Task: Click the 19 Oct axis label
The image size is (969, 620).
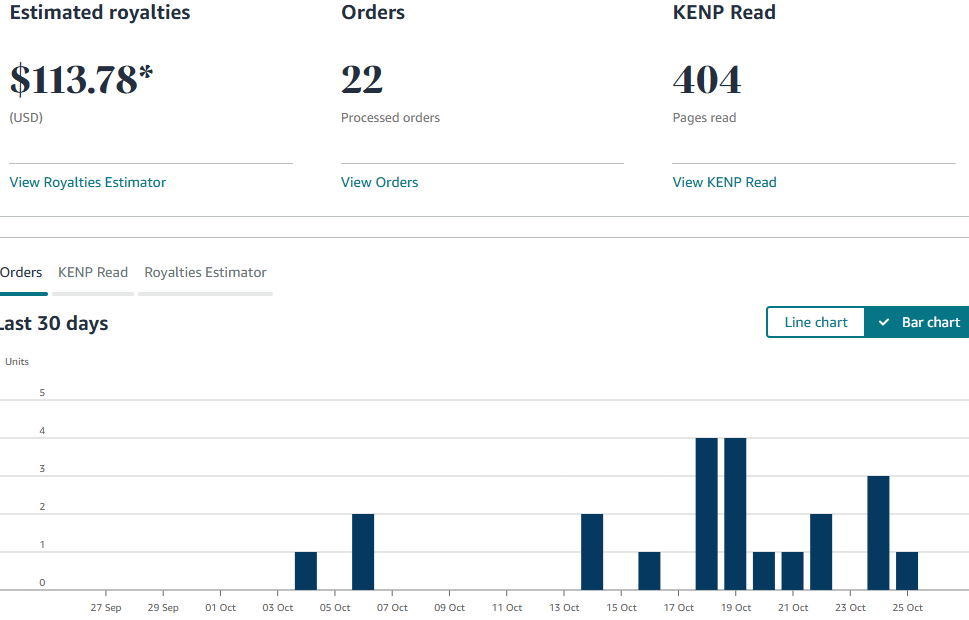Action: click(x=736, y=608)
